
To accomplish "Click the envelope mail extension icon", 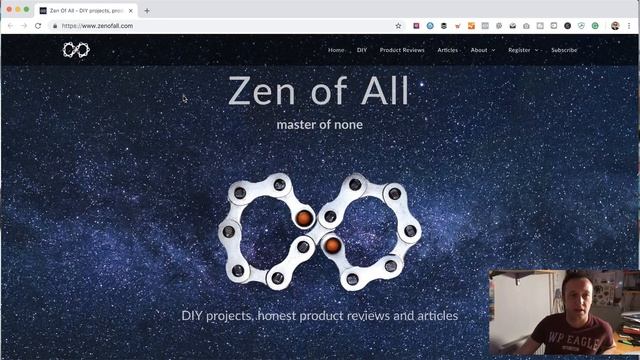I will 513,26.
